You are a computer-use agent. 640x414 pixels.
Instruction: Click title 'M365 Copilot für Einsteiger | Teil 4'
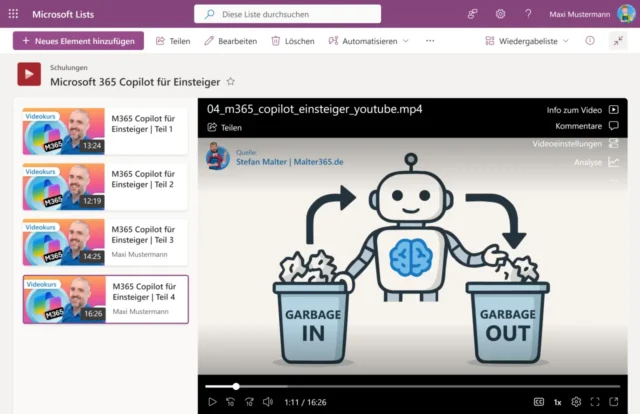pyautogui.click(x=144, y=292)
